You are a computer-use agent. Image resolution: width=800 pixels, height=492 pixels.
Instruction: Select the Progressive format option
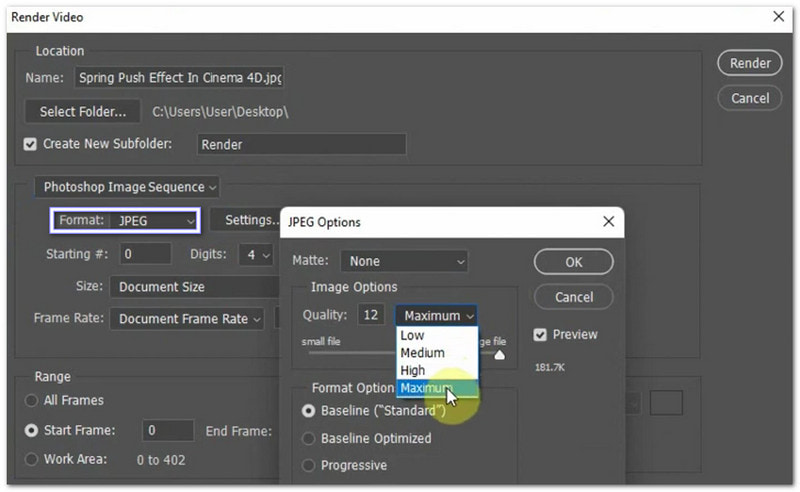(309, 465)
